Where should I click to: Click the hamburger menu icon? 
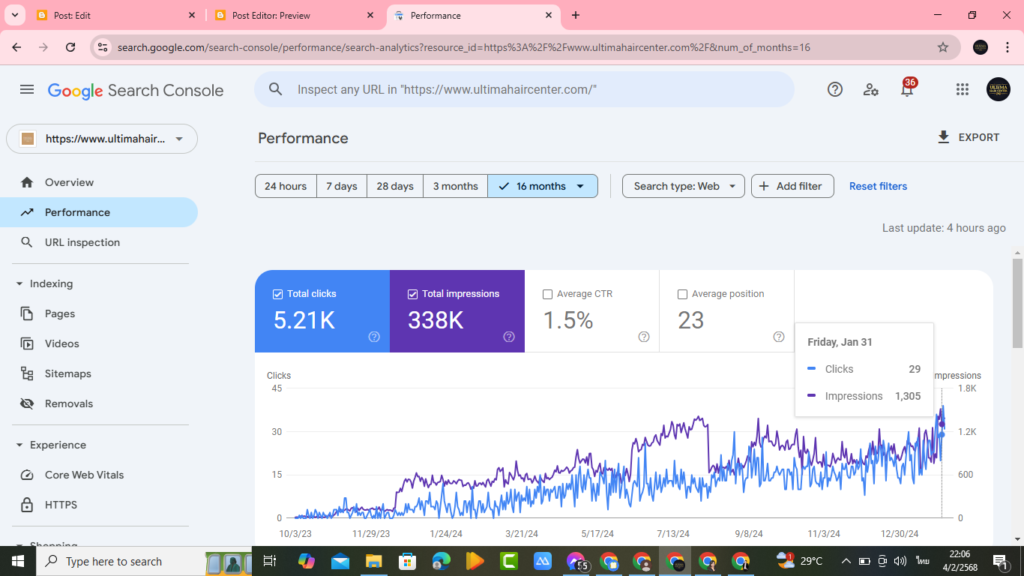tap(27, 89)
